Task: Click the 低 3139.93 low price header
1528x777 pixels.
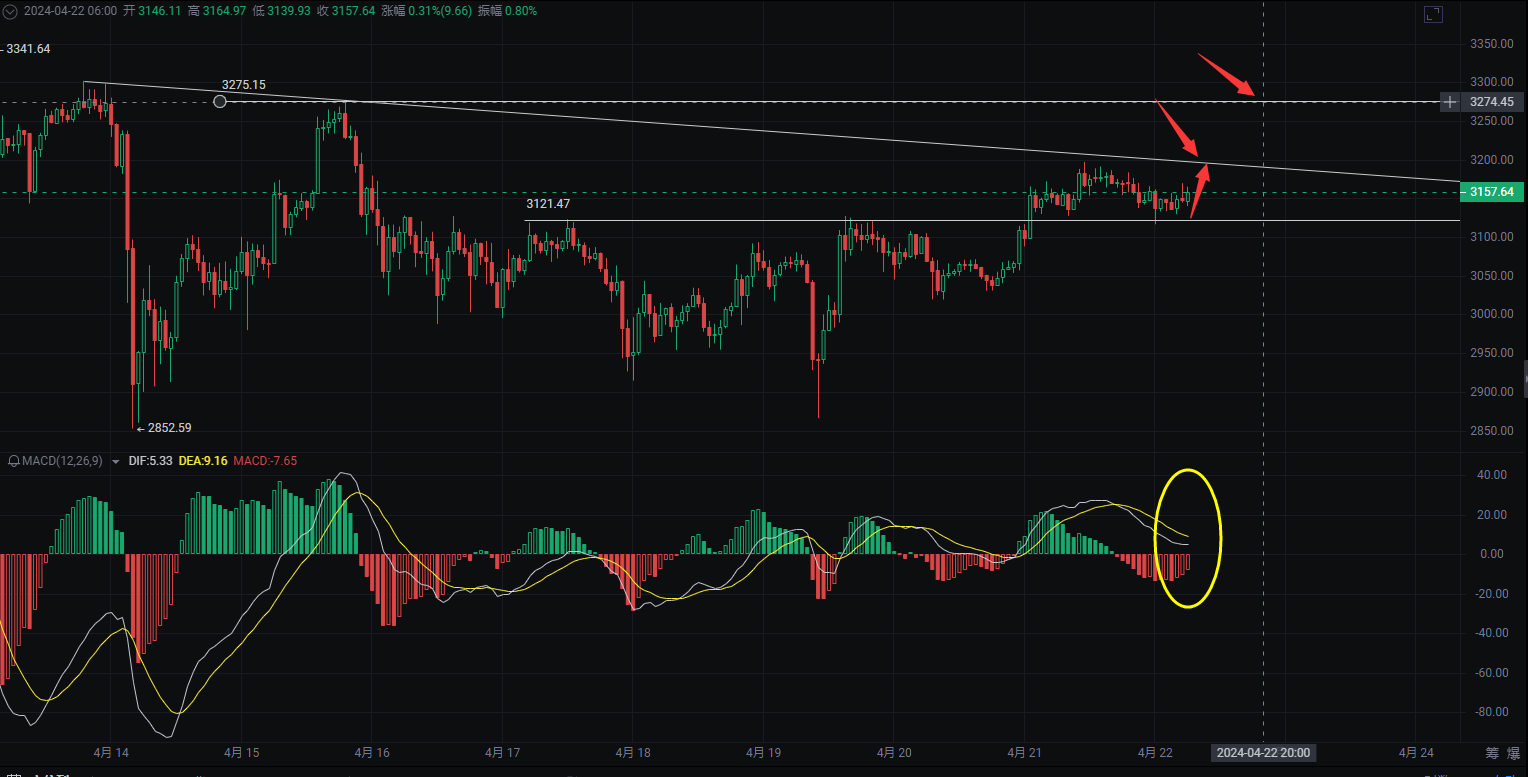Action: pyautogui.click(x=282, y=11)
